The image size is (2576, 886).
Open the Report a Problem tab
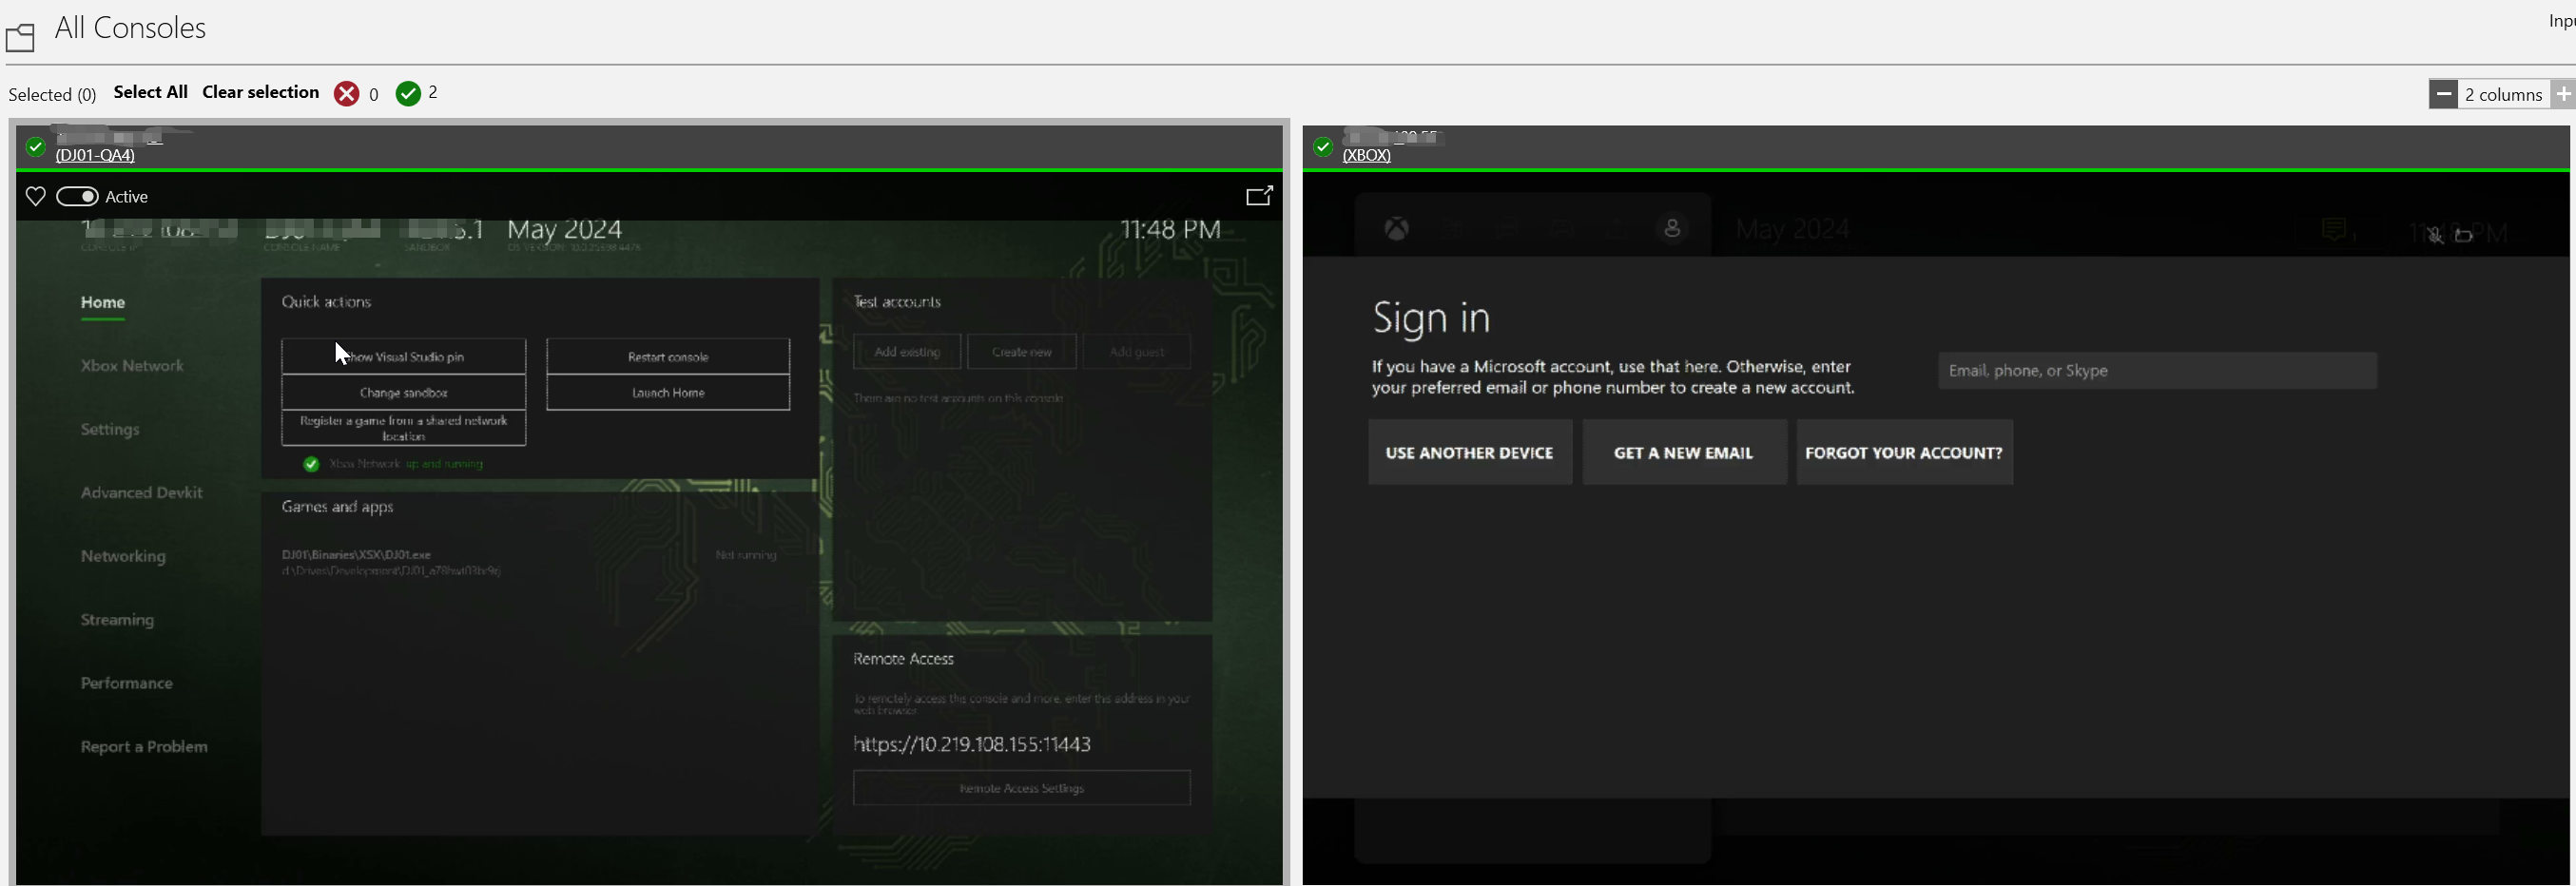click(144, 747)
